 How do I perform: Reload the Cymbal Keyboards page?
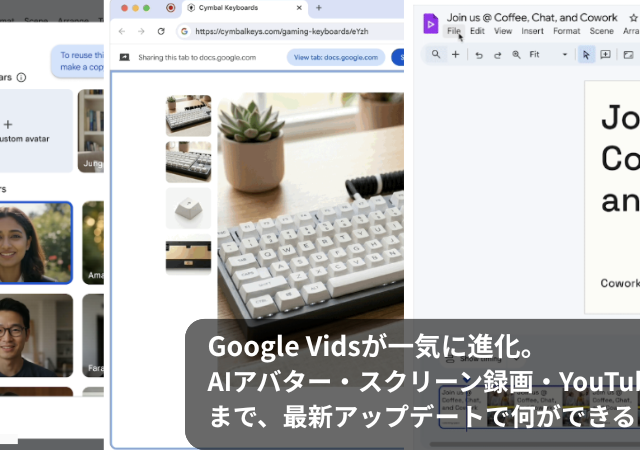162,31
